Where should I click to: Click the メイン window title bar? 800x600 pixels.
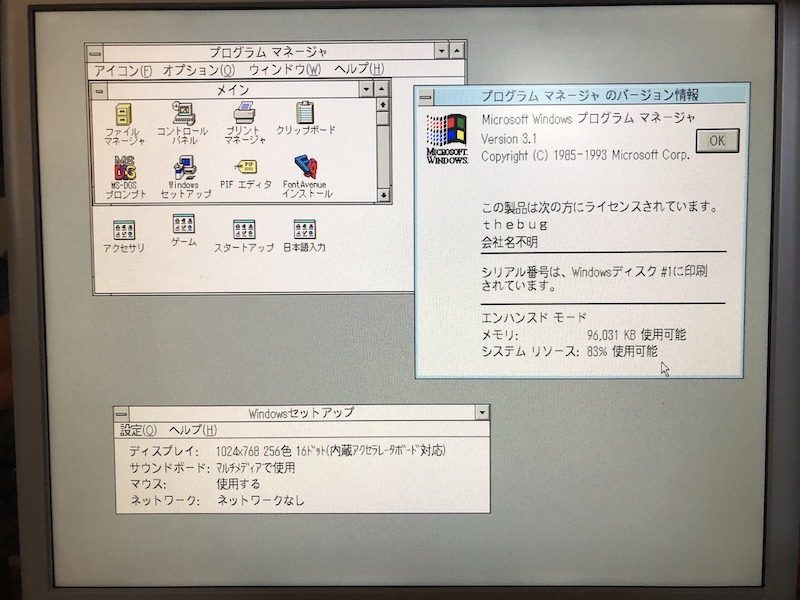[x=233, y=90]
